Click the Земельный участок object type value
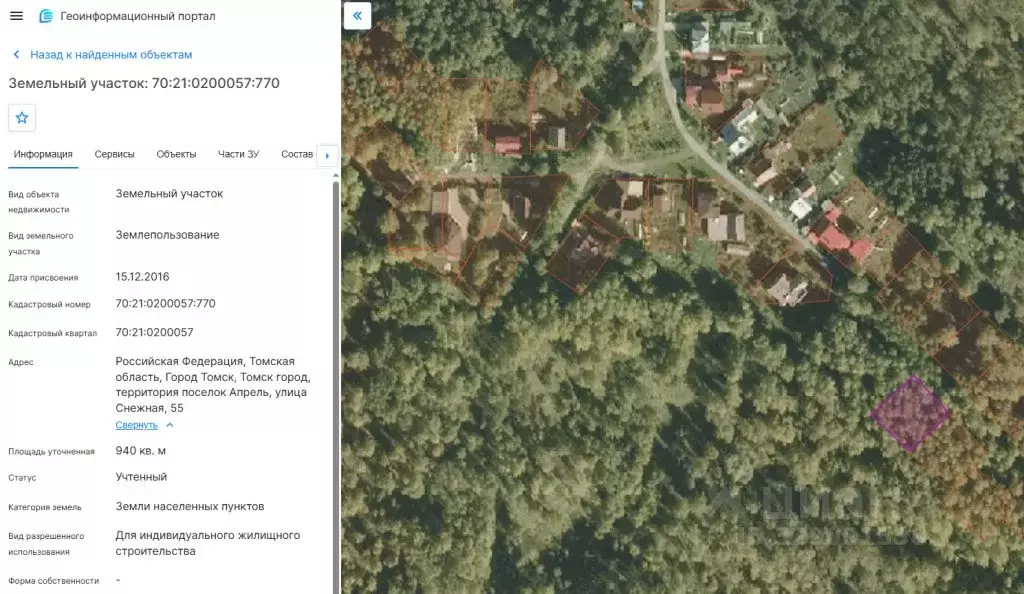Viewport: 1024px width, 594px height. pos(169,193)
